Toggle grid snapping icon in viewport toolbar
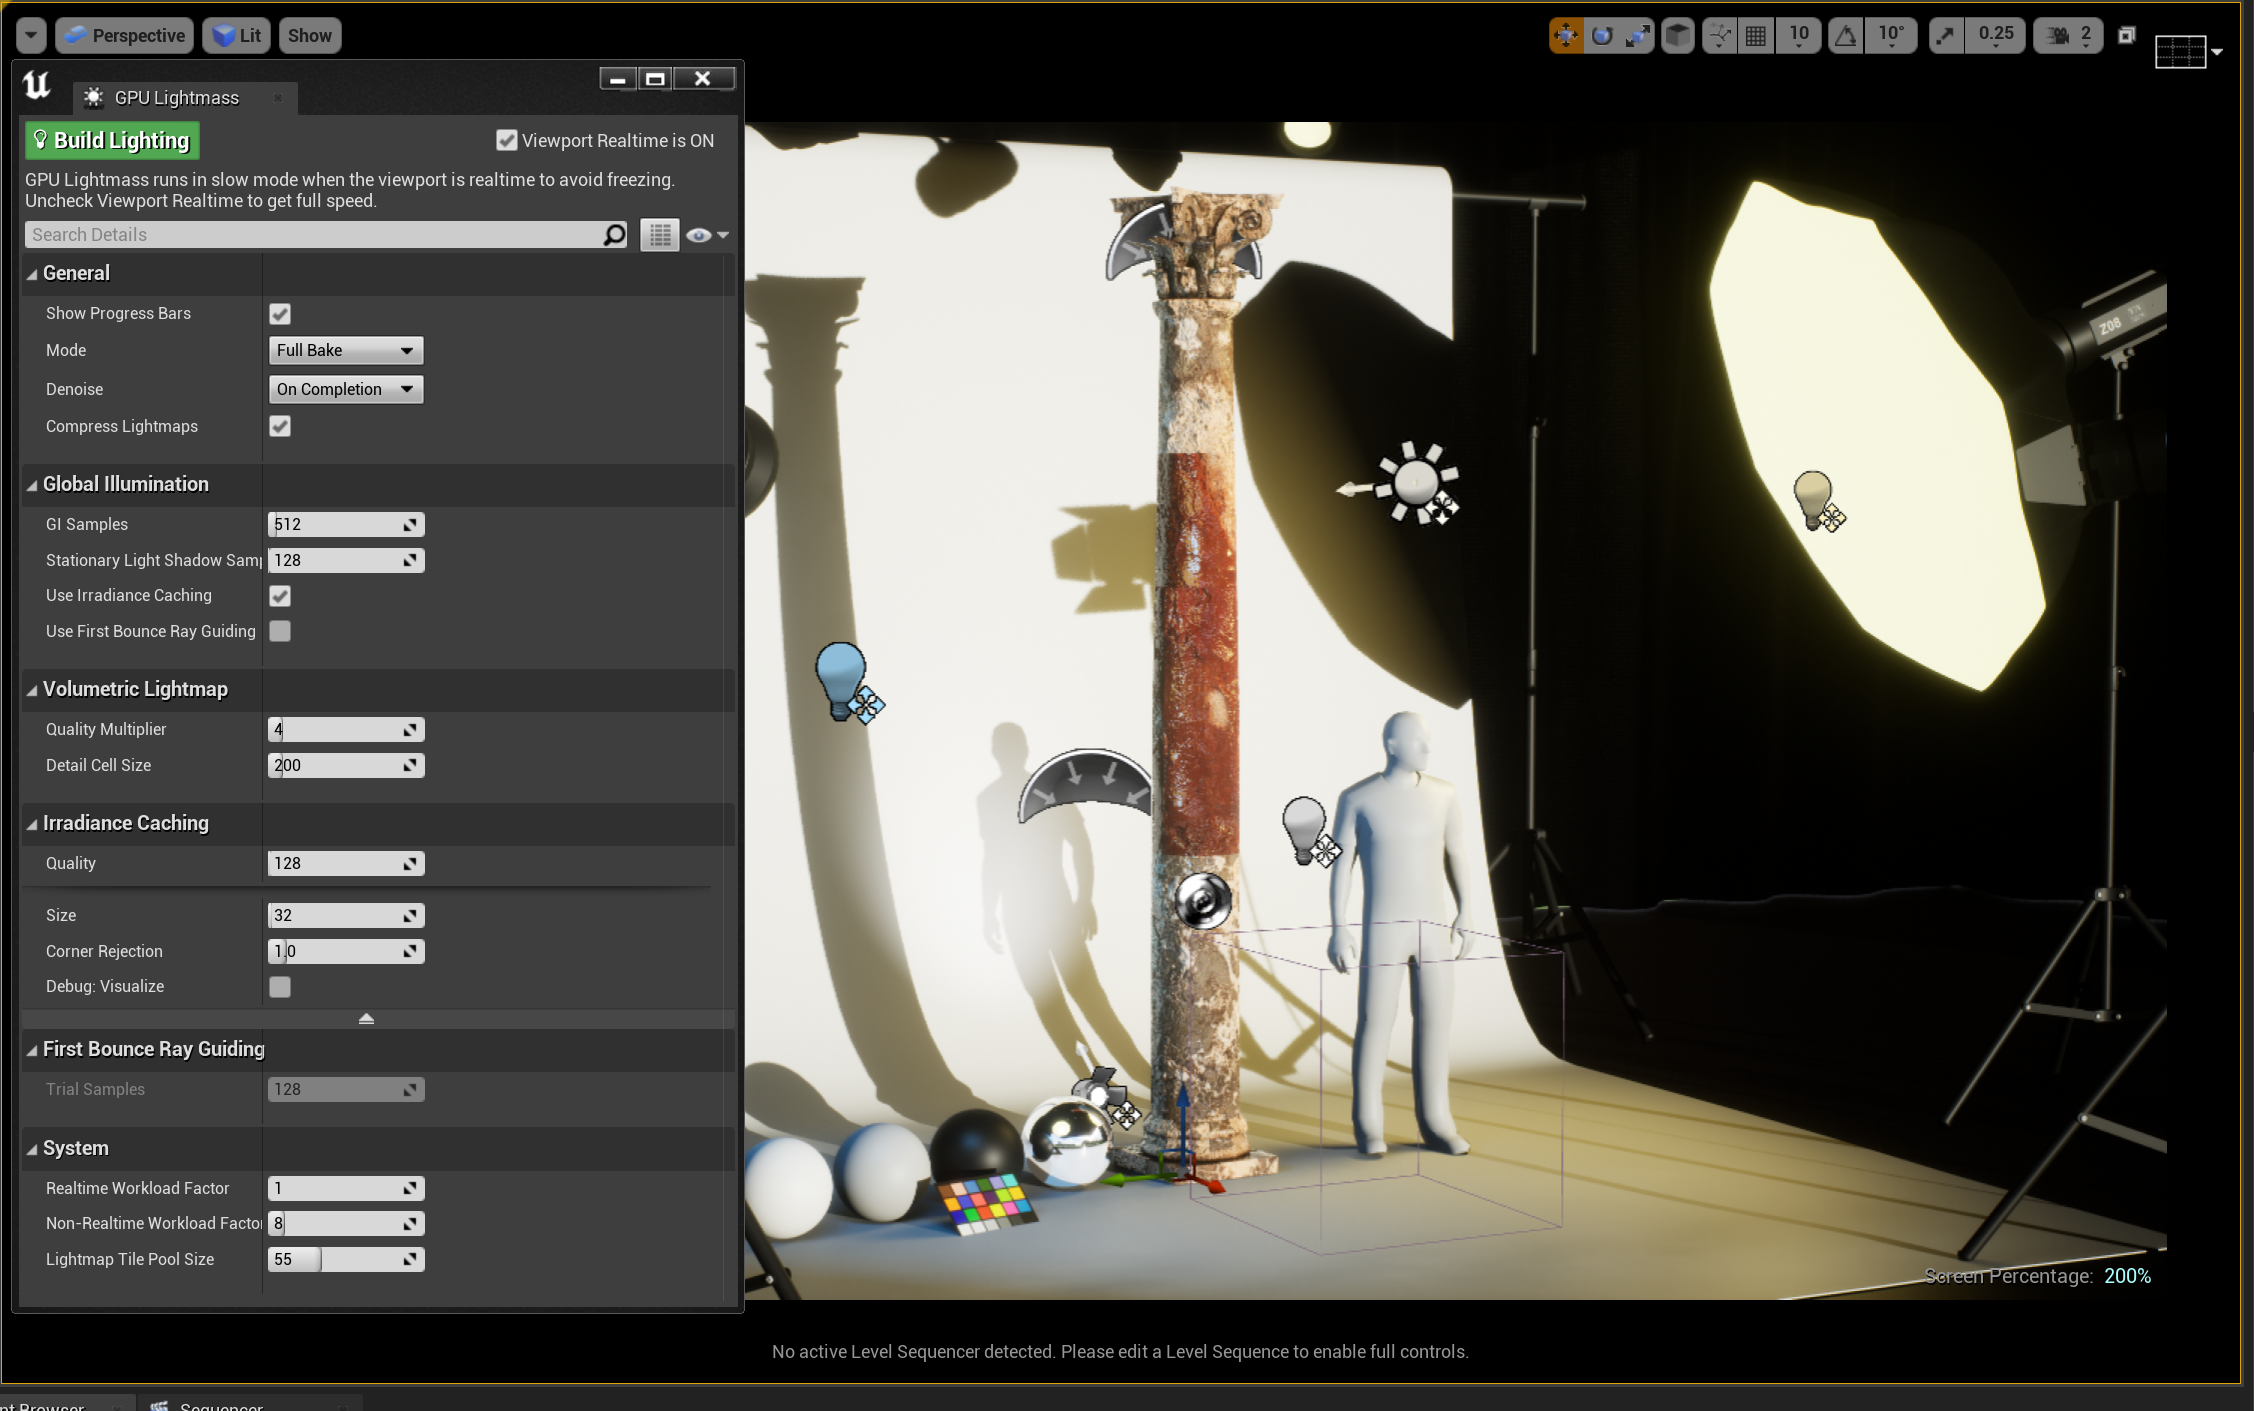Screen dimensions: 2254x1411 [1756, 36]
